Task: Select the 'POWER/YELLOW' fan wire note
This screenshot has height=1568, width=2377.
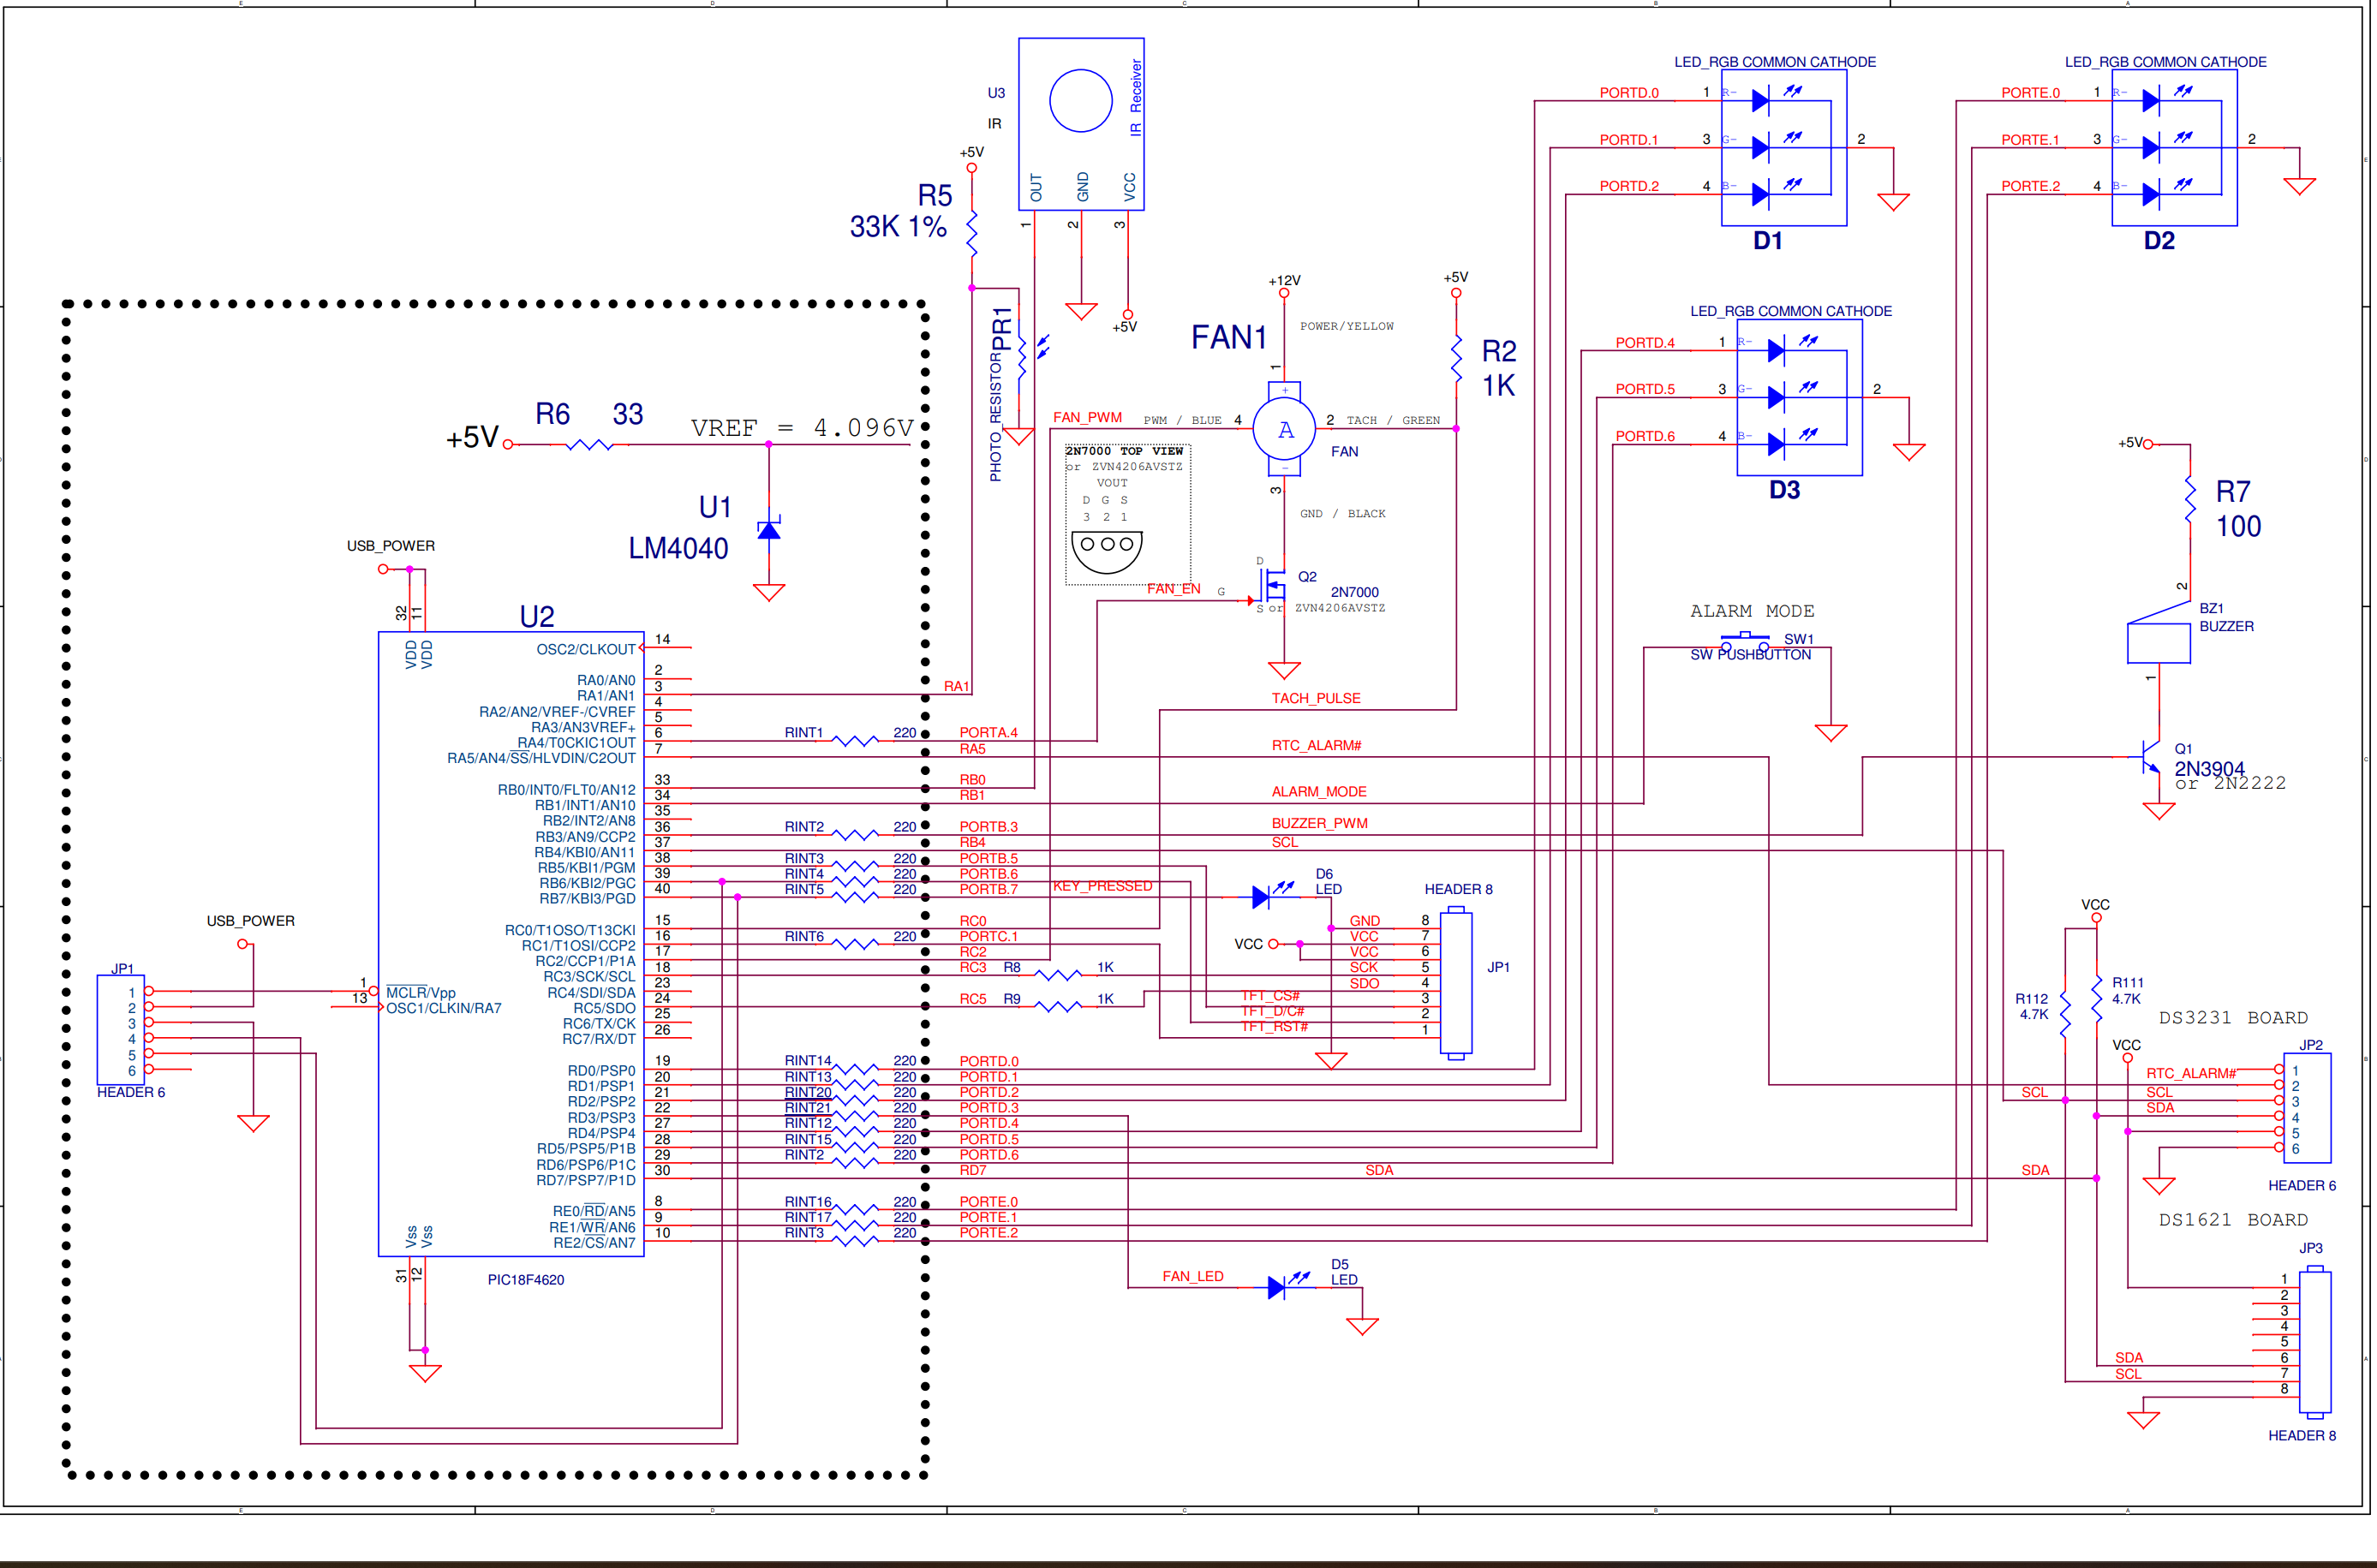Action: click(1347, 326)
